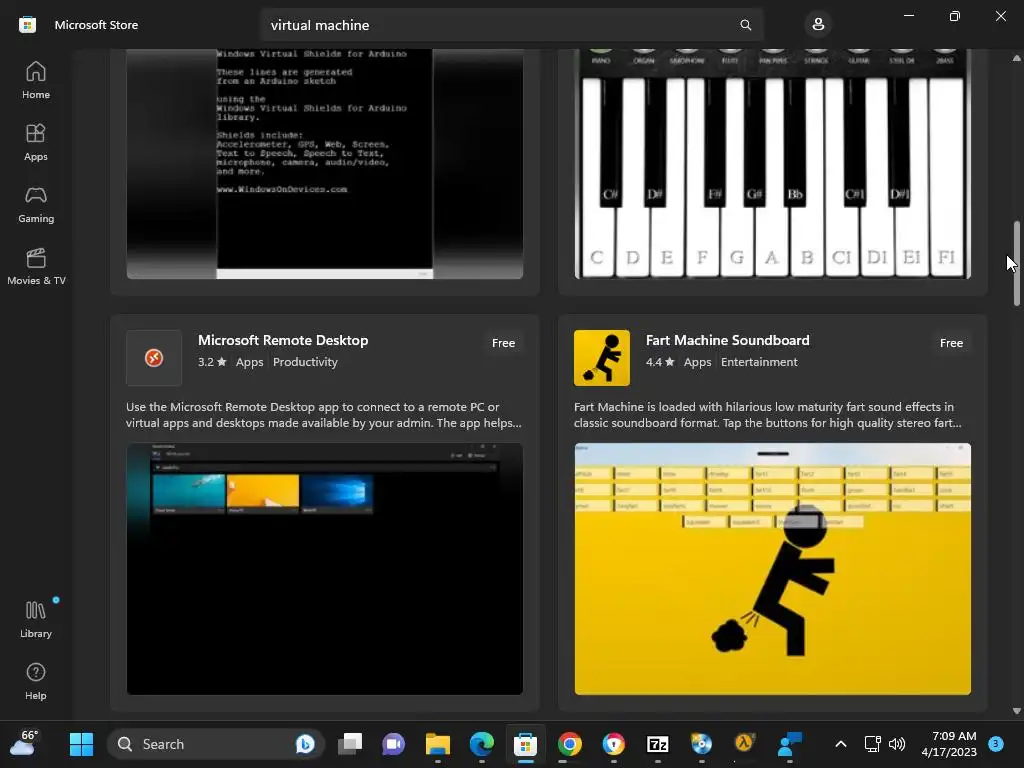Open the shield app icon in taskbar
1024x768 pixels.
[613, 744]
